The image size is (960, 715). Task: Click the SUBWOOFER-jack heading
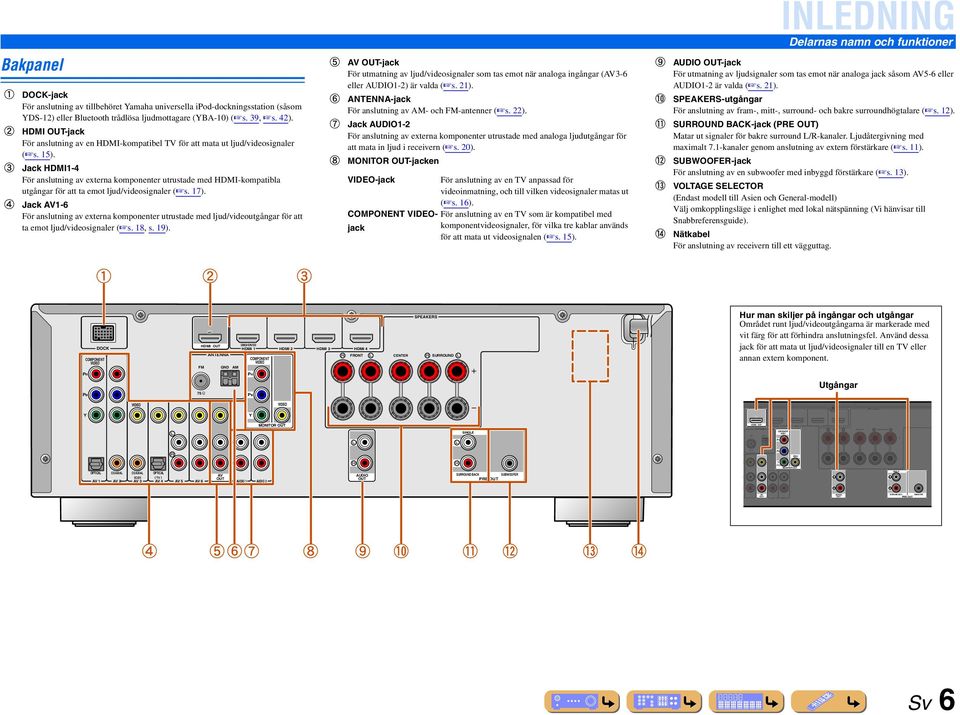point(711,161)
